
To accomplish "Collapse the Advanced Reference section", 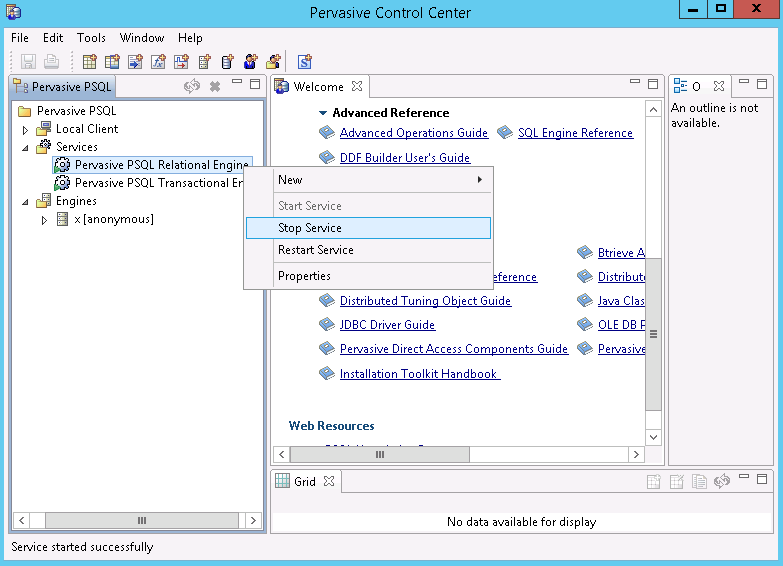I will point(323,113).
